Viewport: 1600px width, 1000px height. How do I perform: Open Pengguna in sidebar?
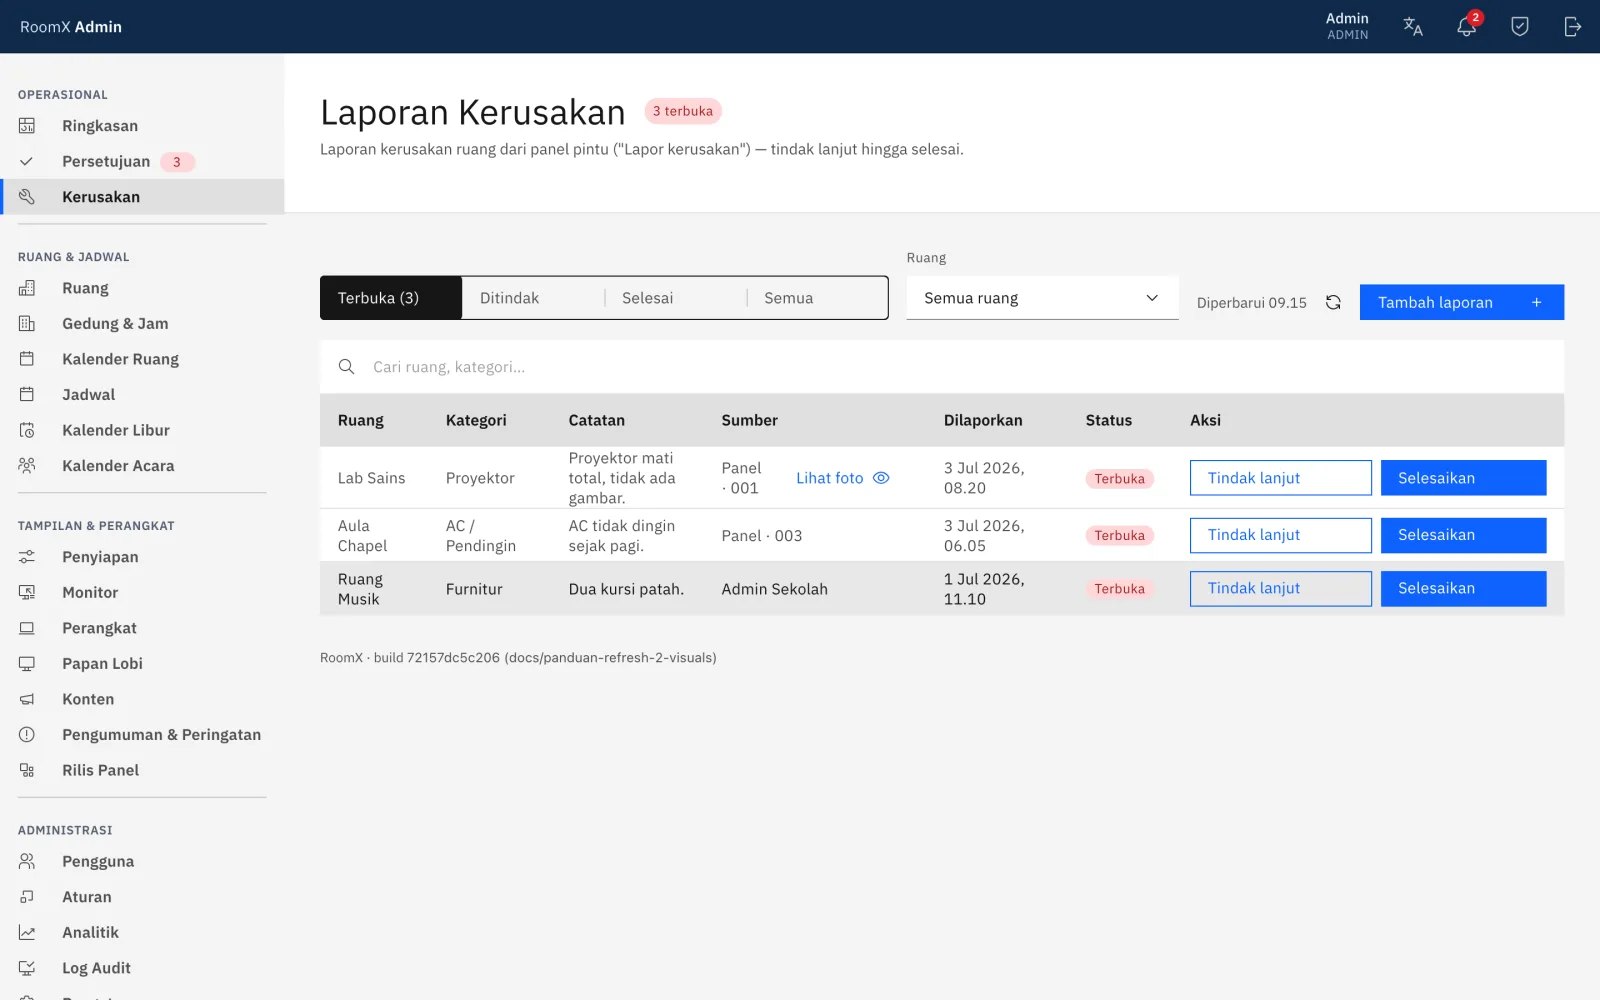[142, 862]
